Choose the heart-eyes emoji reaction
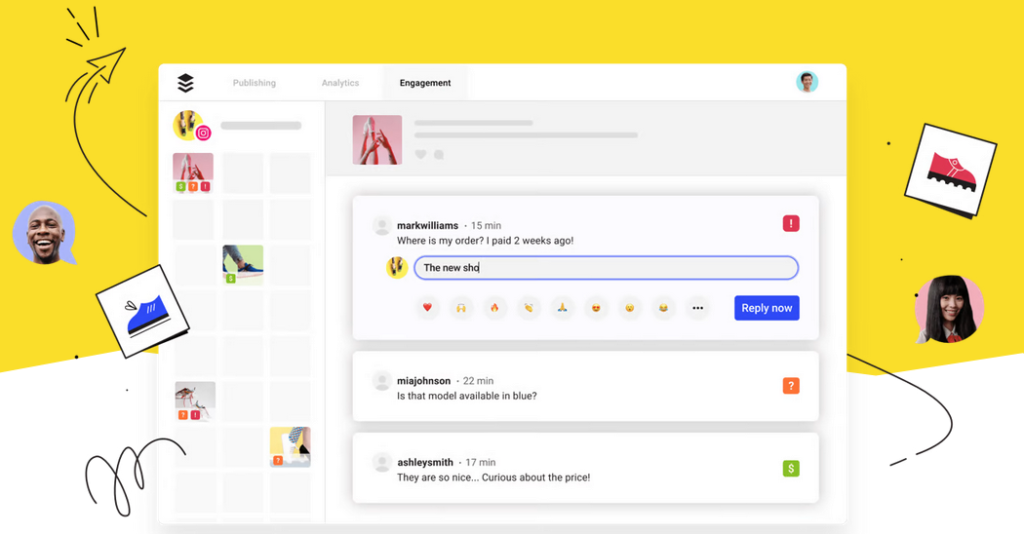The image size is (1024, 534). click(596, 308)
